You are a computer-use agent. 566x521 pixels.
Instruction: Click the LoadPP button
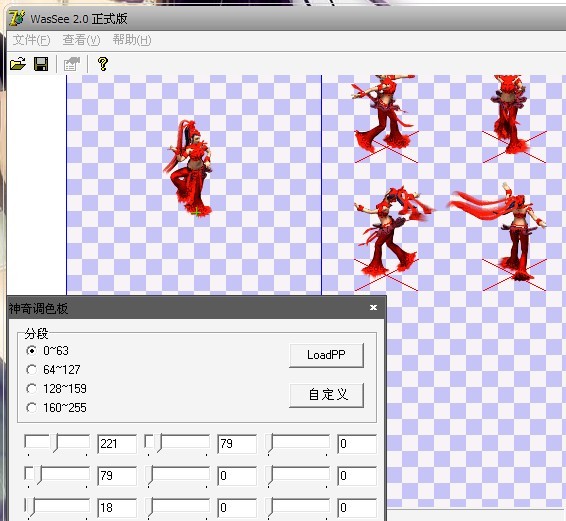(326, 355)
